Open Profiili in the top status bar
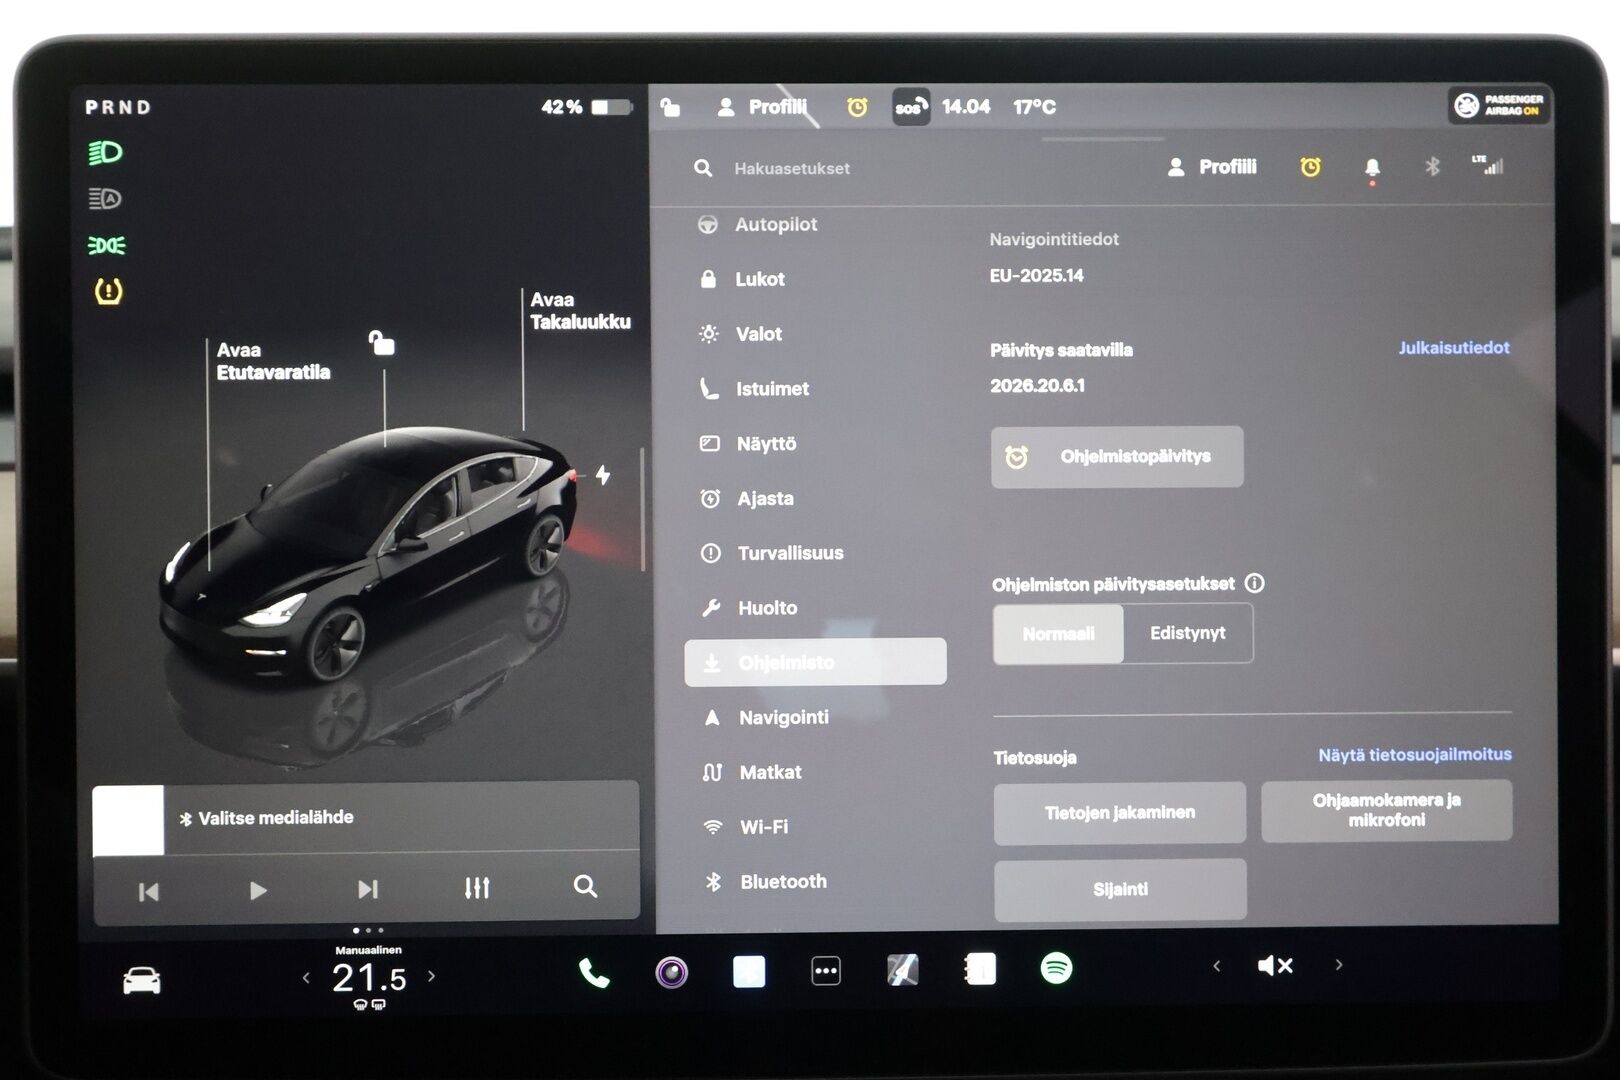Screen dimensions: 1620x1080 coord(762,107)
